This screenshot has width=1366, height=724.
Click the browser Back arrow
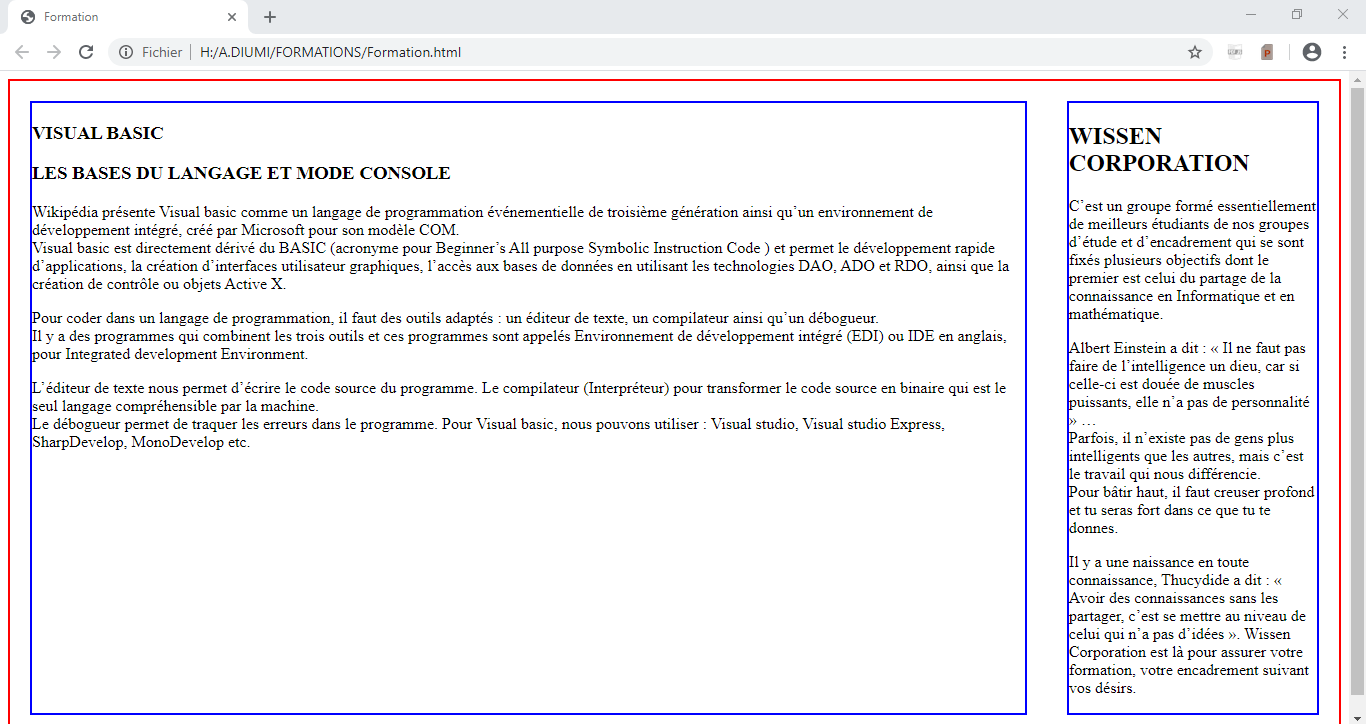[x=22, y=52]
